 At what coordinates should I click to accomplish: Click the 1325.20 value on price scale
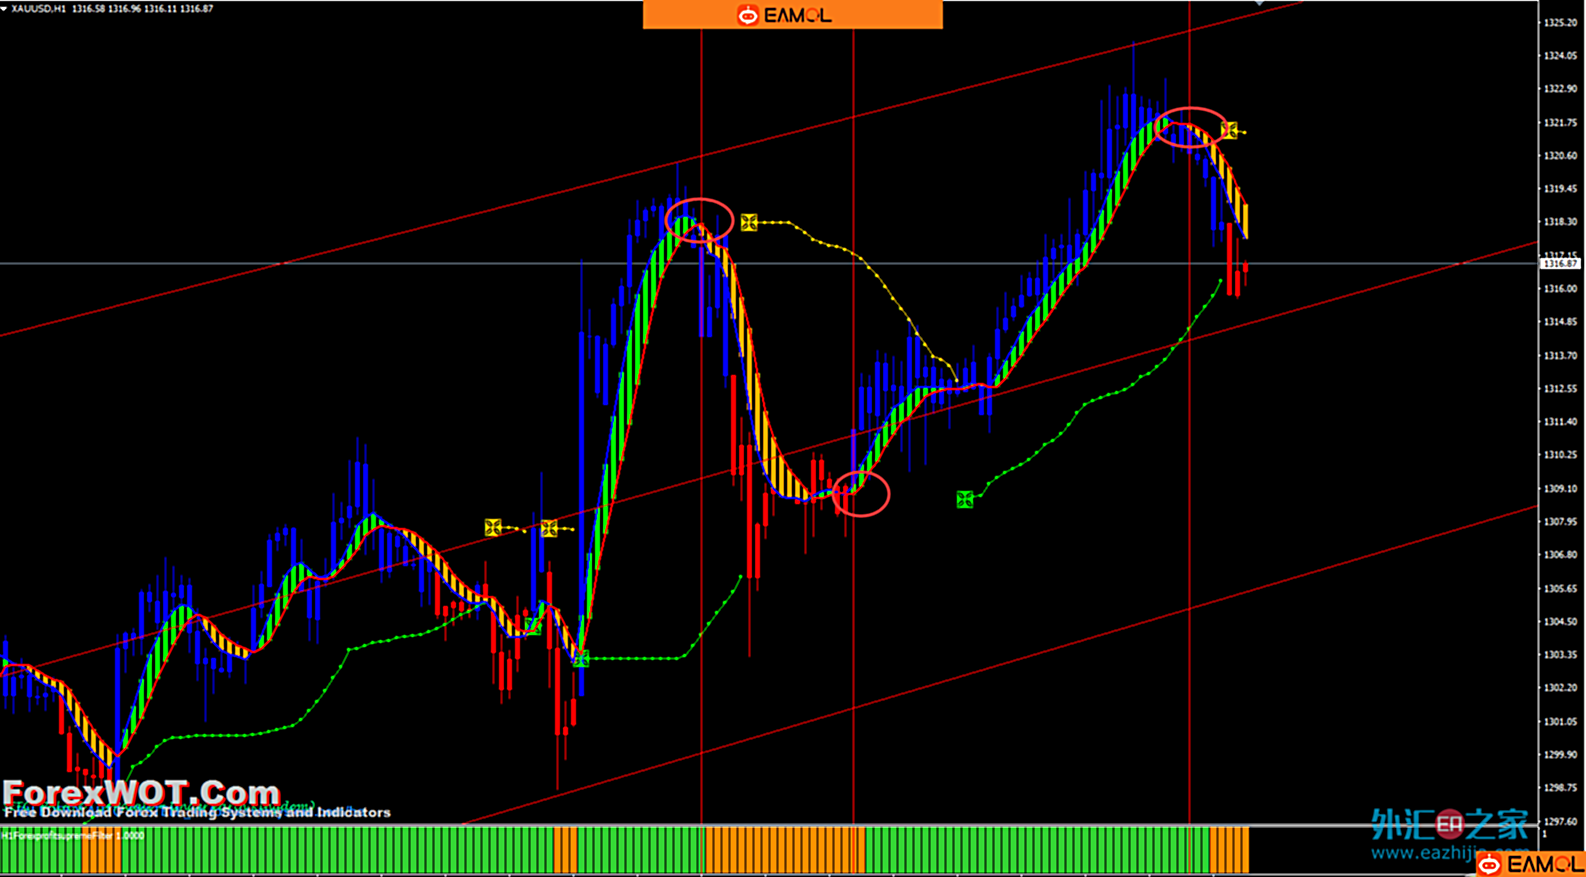pos(1560,22)
